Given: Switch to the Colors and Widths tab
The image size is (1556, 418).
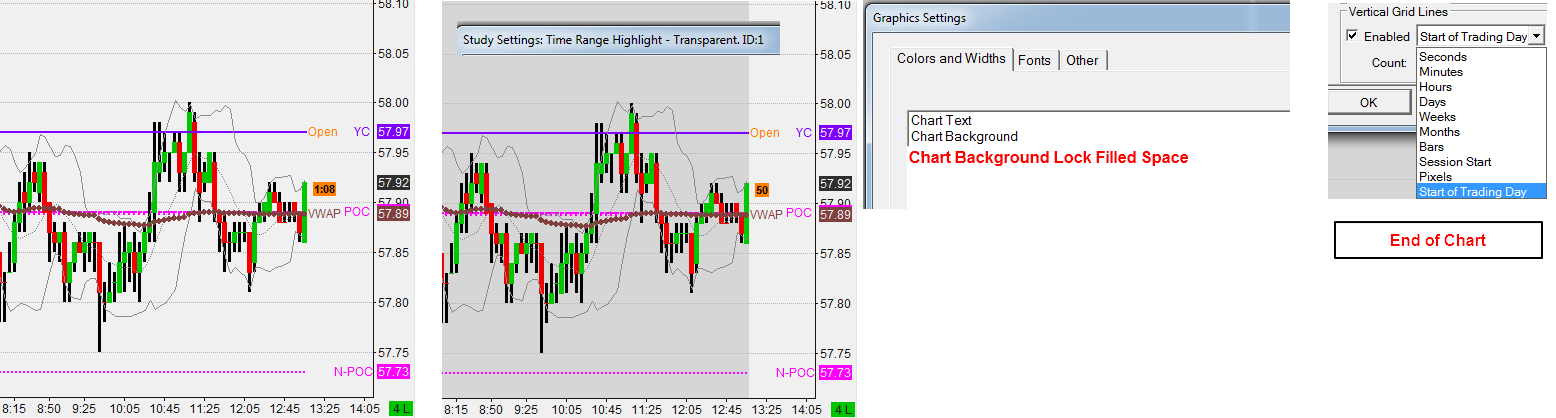Looking at the screenshot, I should tap(951, 59).
